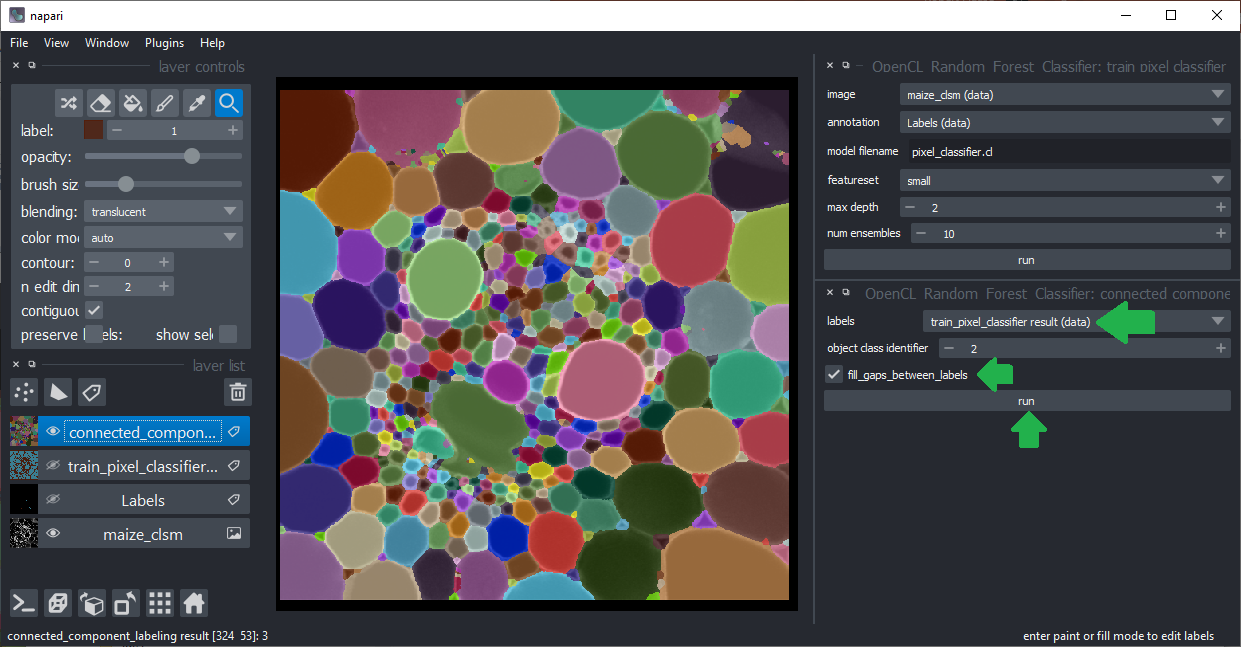Toggle the contiguous checkbox

(x=94, y=310)
